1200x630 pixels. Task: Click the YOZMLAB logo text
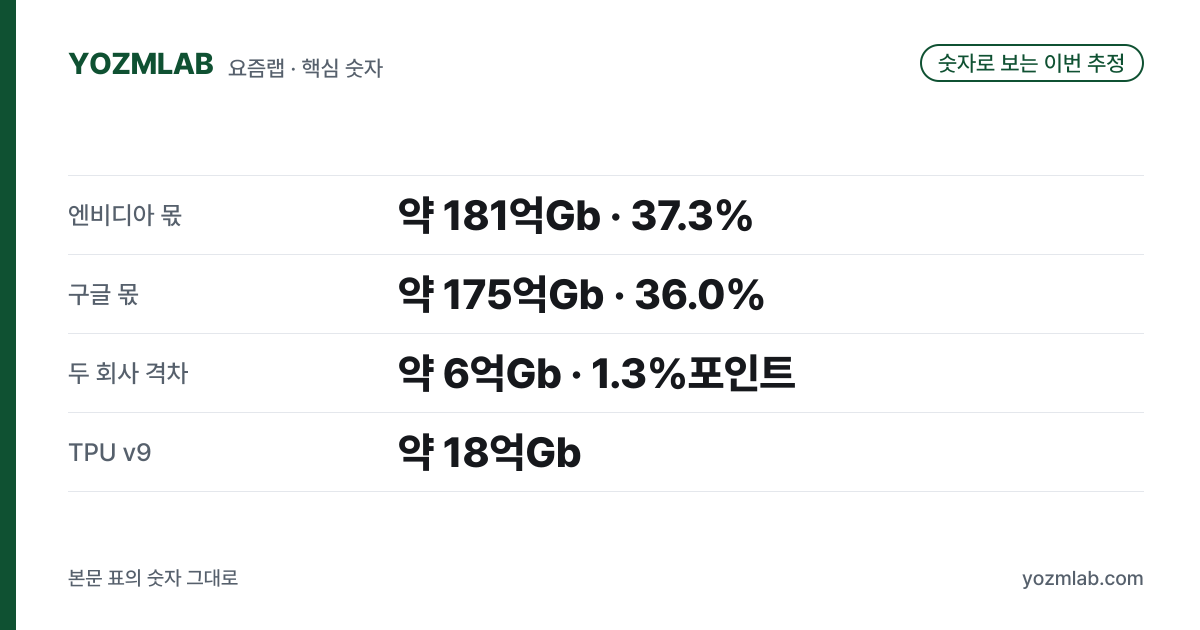141,64
